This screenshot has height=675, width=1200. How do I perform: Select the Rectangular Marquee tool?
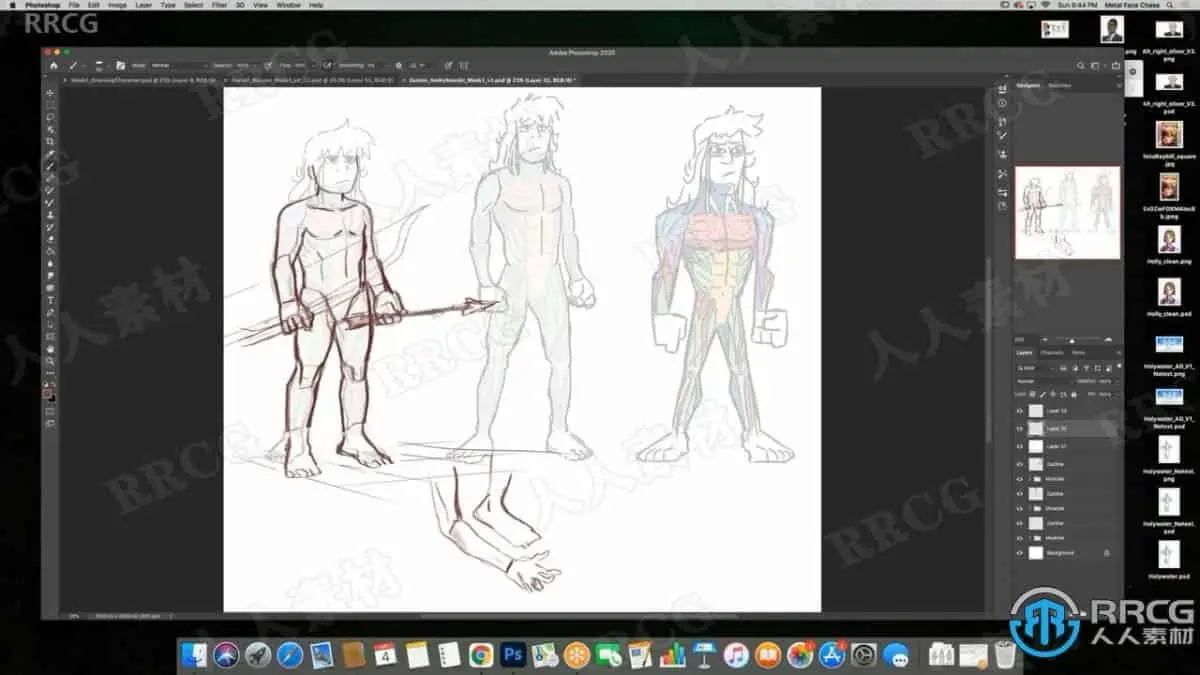(50, 105)
